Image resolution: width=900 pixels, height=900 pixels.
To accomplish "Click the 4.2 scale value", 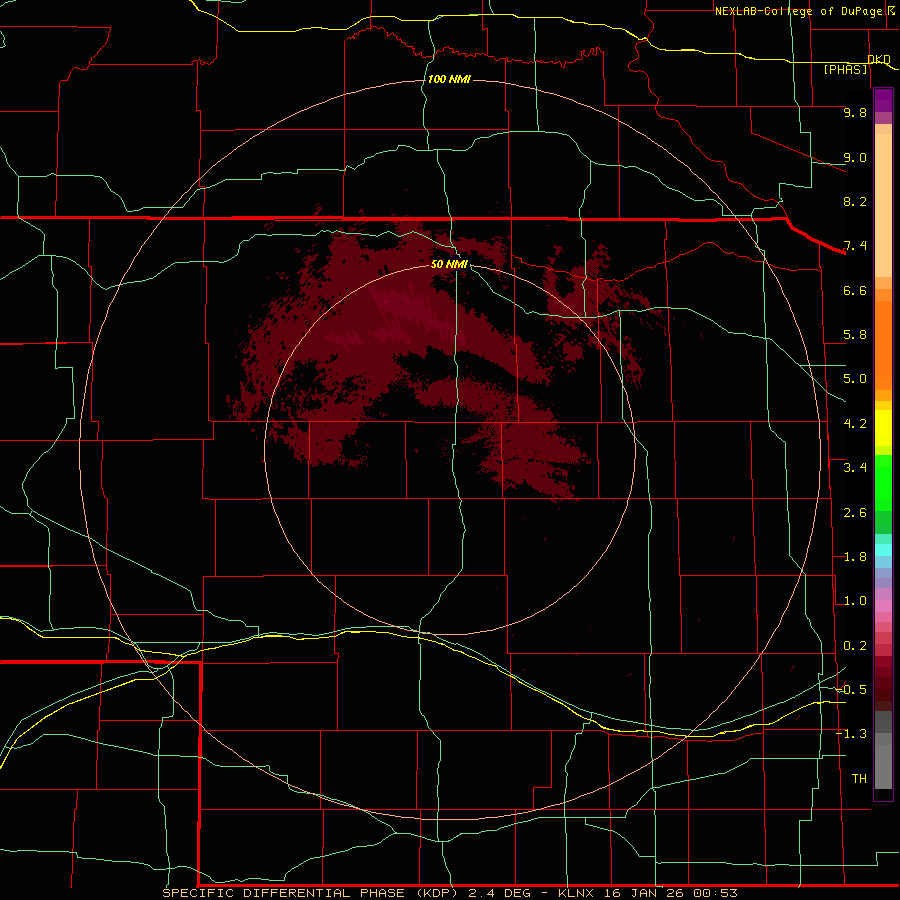I will [855, 424].
